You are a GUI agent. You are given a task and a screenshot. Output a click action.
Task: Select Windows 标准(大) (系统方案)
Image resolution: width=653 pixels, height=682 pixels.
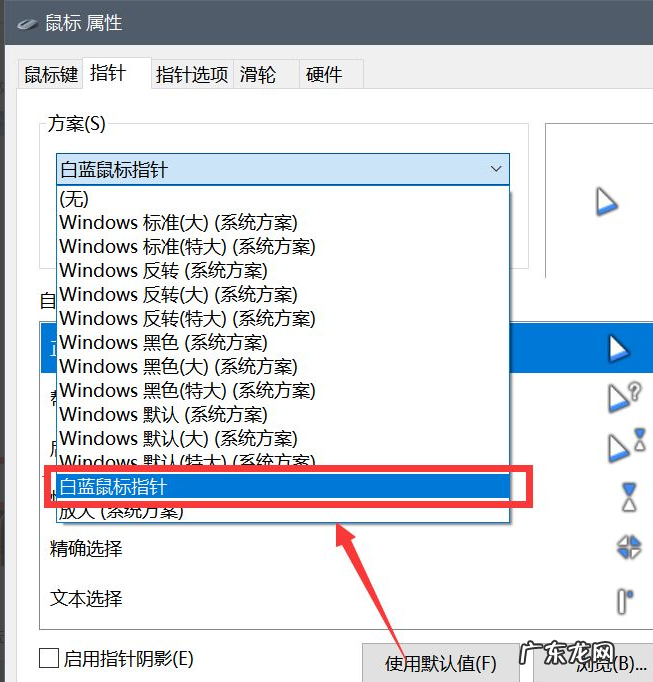coord(283,223)
